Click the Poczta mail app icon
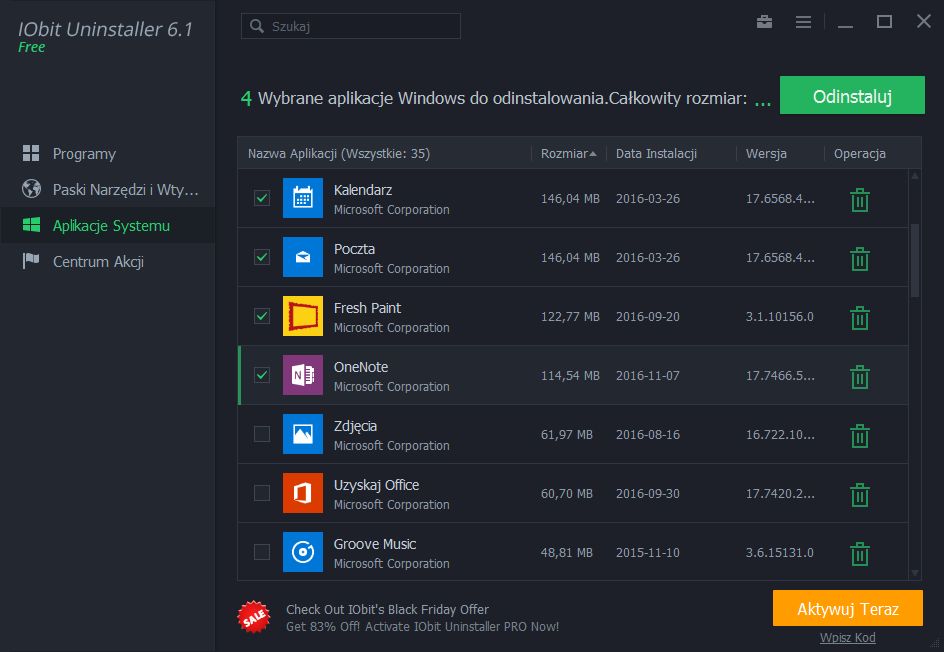 tap(303, 257)
